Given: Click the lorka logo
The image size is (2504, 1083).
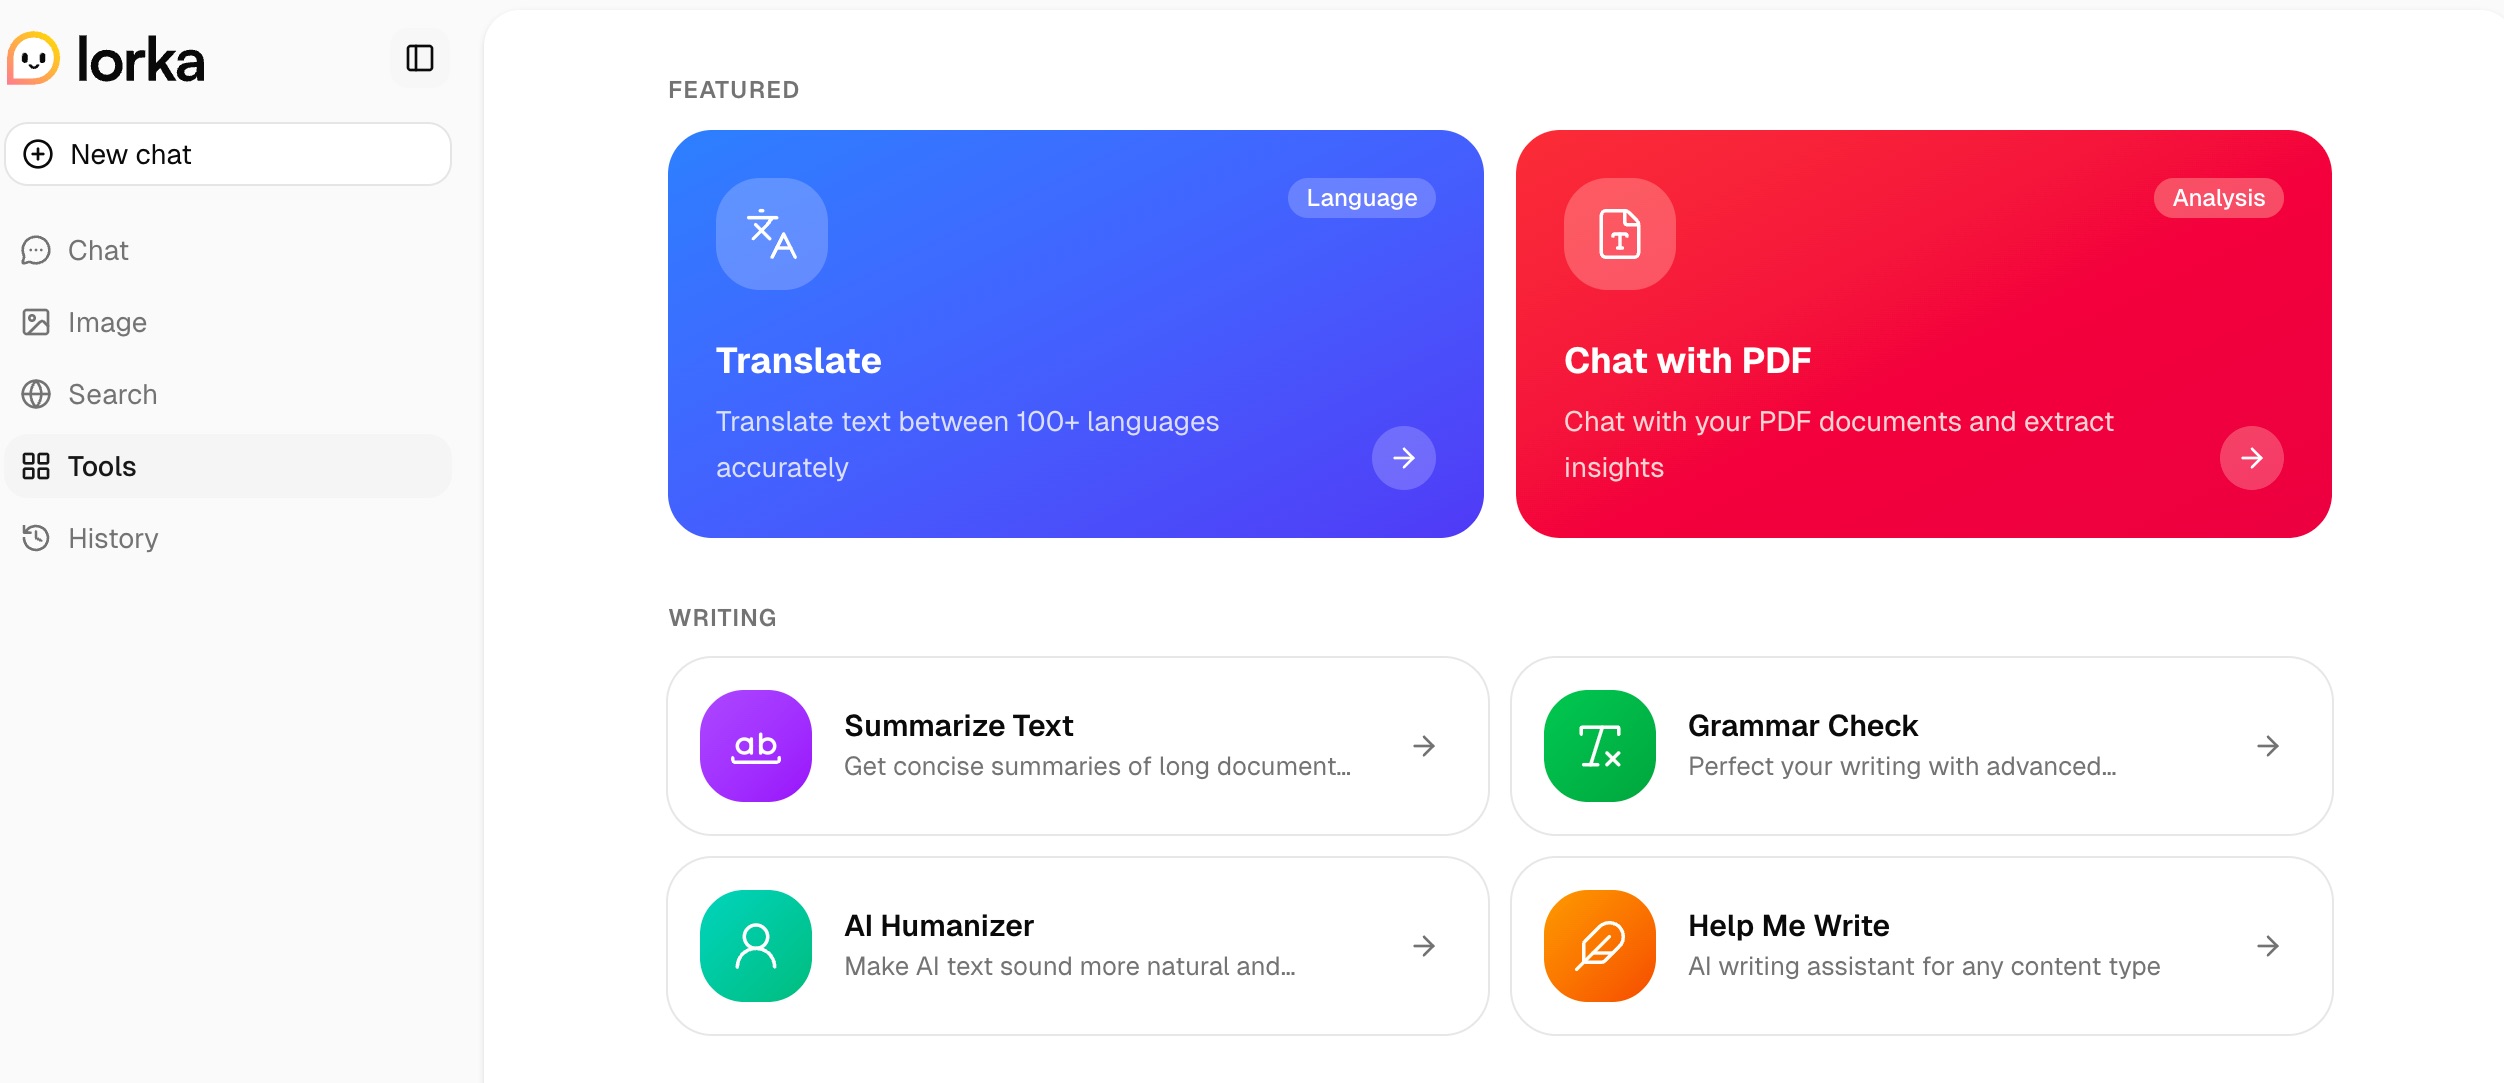Looking at the screenshot, I should click(105, 59).
